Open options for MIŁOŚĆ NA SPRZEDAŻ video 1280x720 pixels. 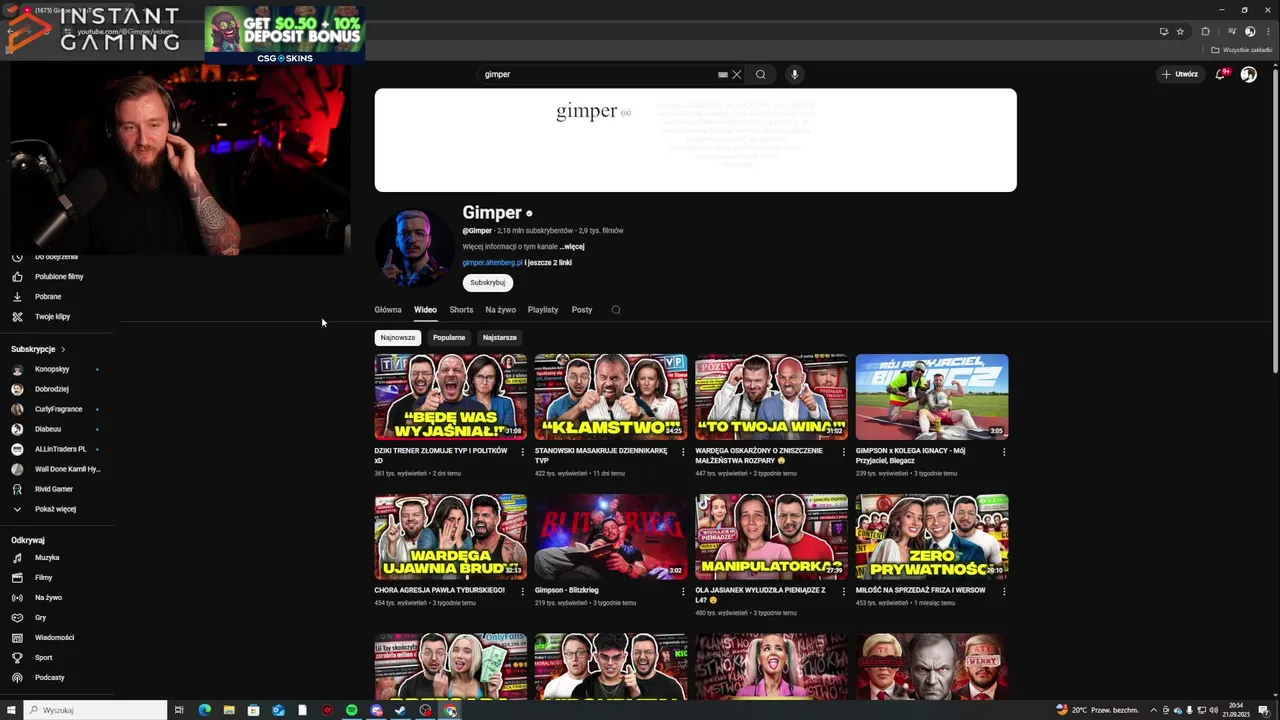1004,591
